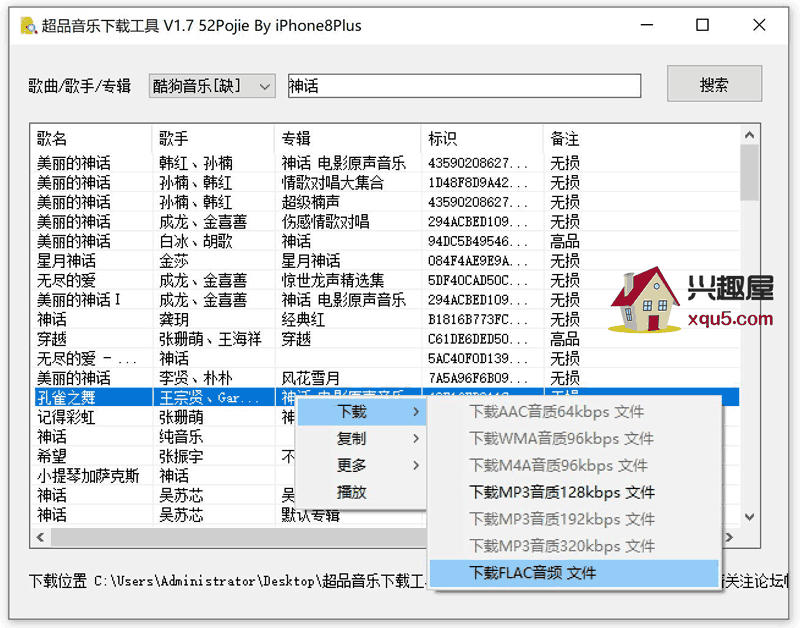Expand arrow next to 更多 menu item
The height and width of the screenshot is (628, 800).
(416, 465)
